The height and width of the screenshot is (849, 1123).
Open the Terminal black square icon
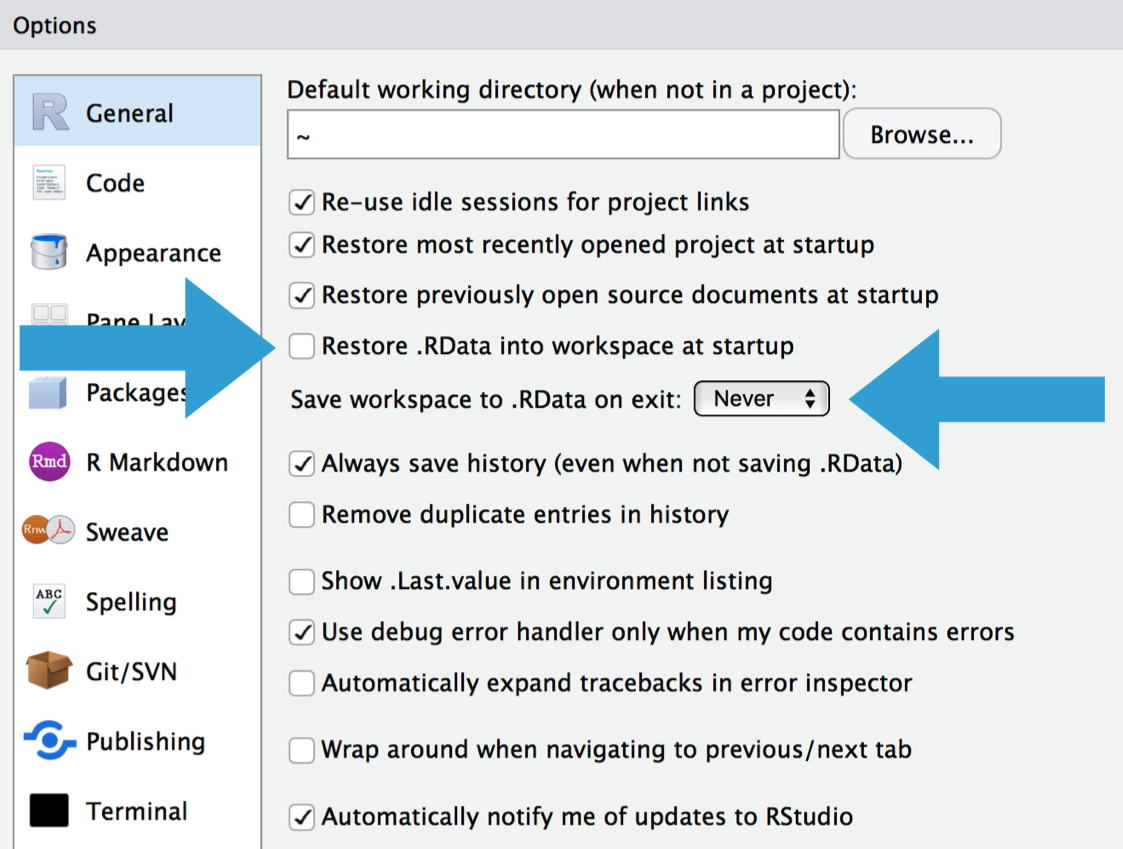(49, 810)
